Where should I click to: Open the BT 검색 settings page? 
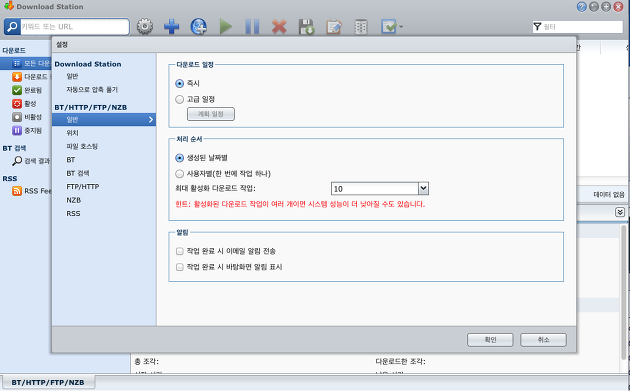tap(78, 173)
